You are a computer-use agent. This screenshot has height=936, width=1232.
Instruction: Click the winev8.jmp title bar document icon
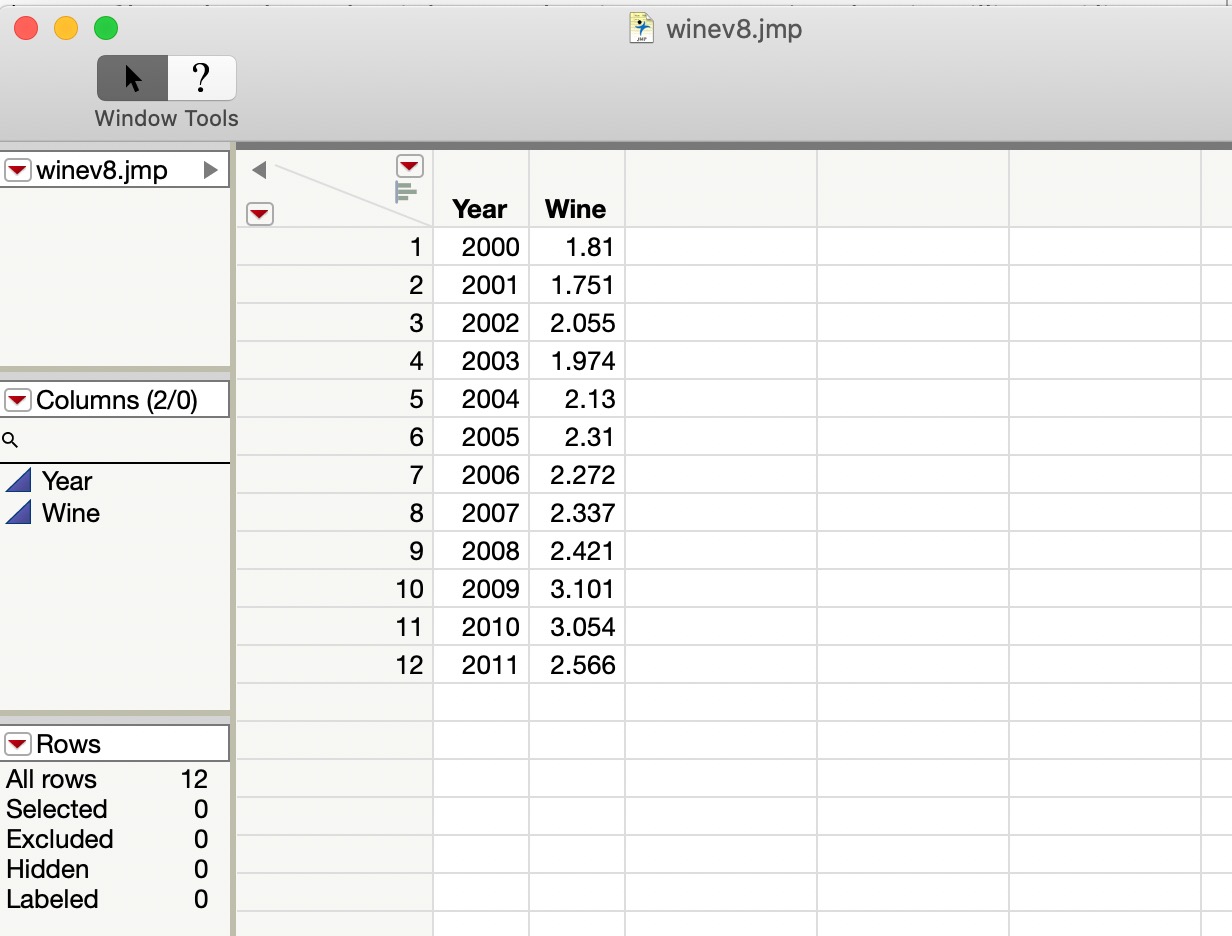click(x=641, y=28)
